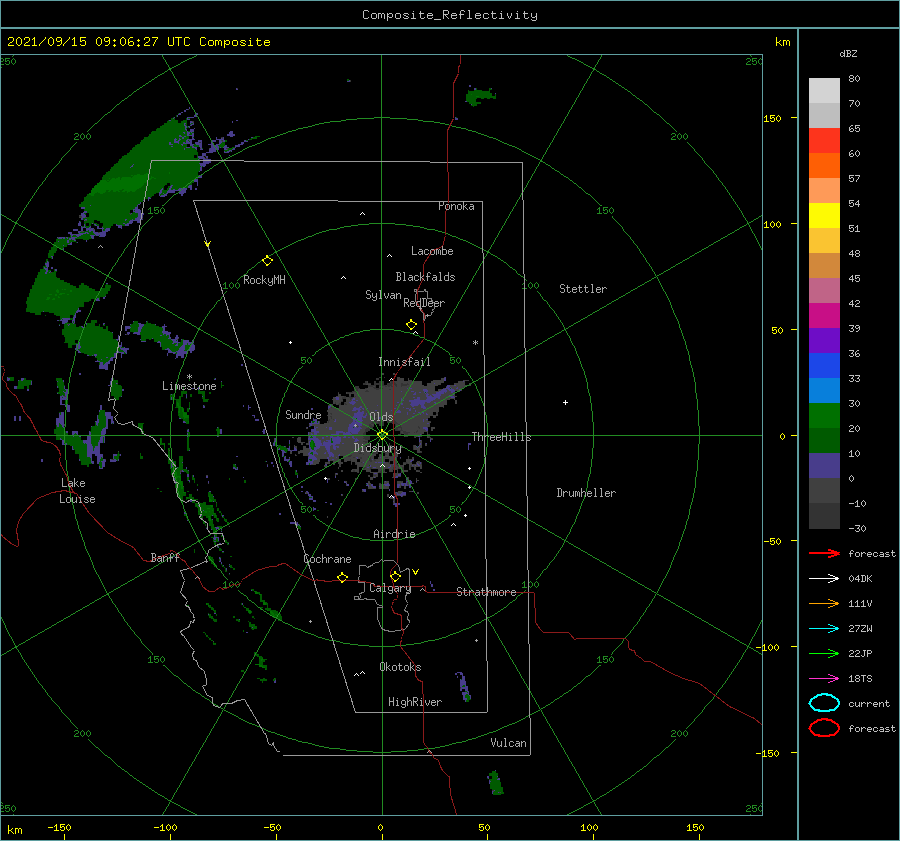Select the light gray 70–80 dBZ swatch
The image size is (900, 841).
click(x=824, y=91)
